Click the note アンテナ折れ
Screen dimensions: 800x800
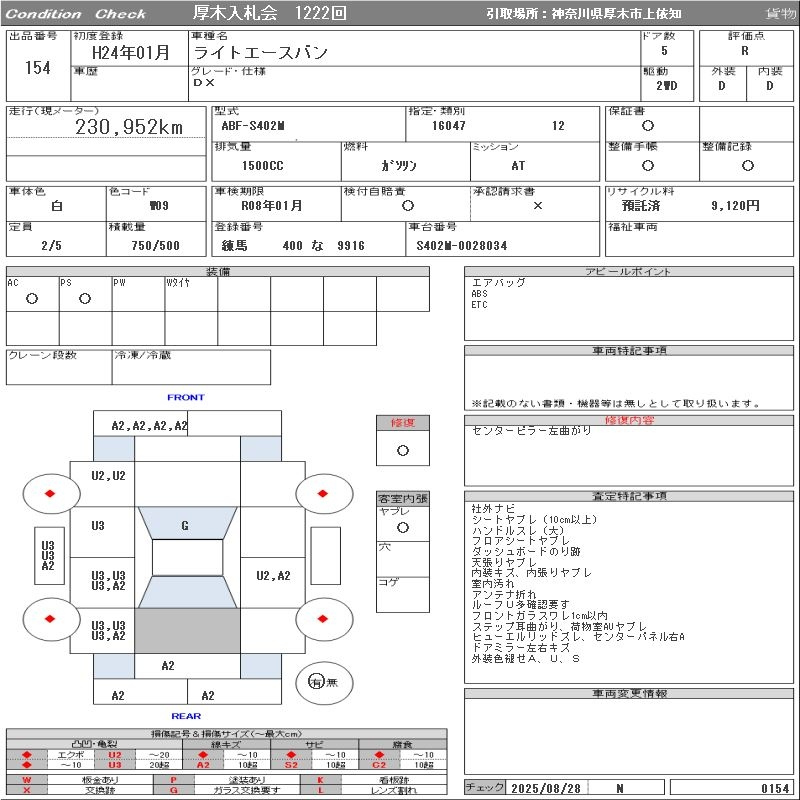tap(504, 594)
